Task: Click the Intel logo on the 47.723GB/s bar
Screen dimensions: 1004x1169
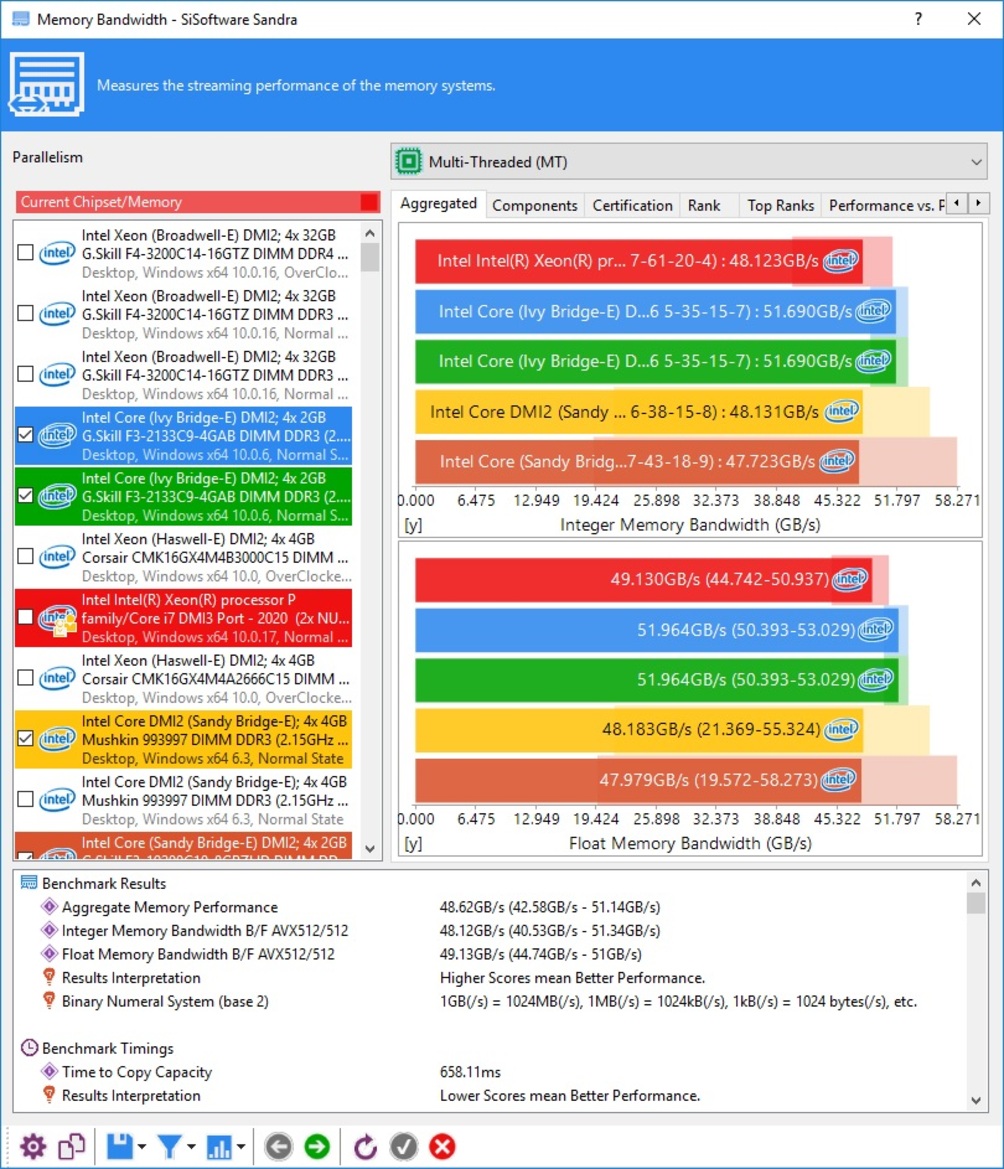Action: (x=836, y=461)
